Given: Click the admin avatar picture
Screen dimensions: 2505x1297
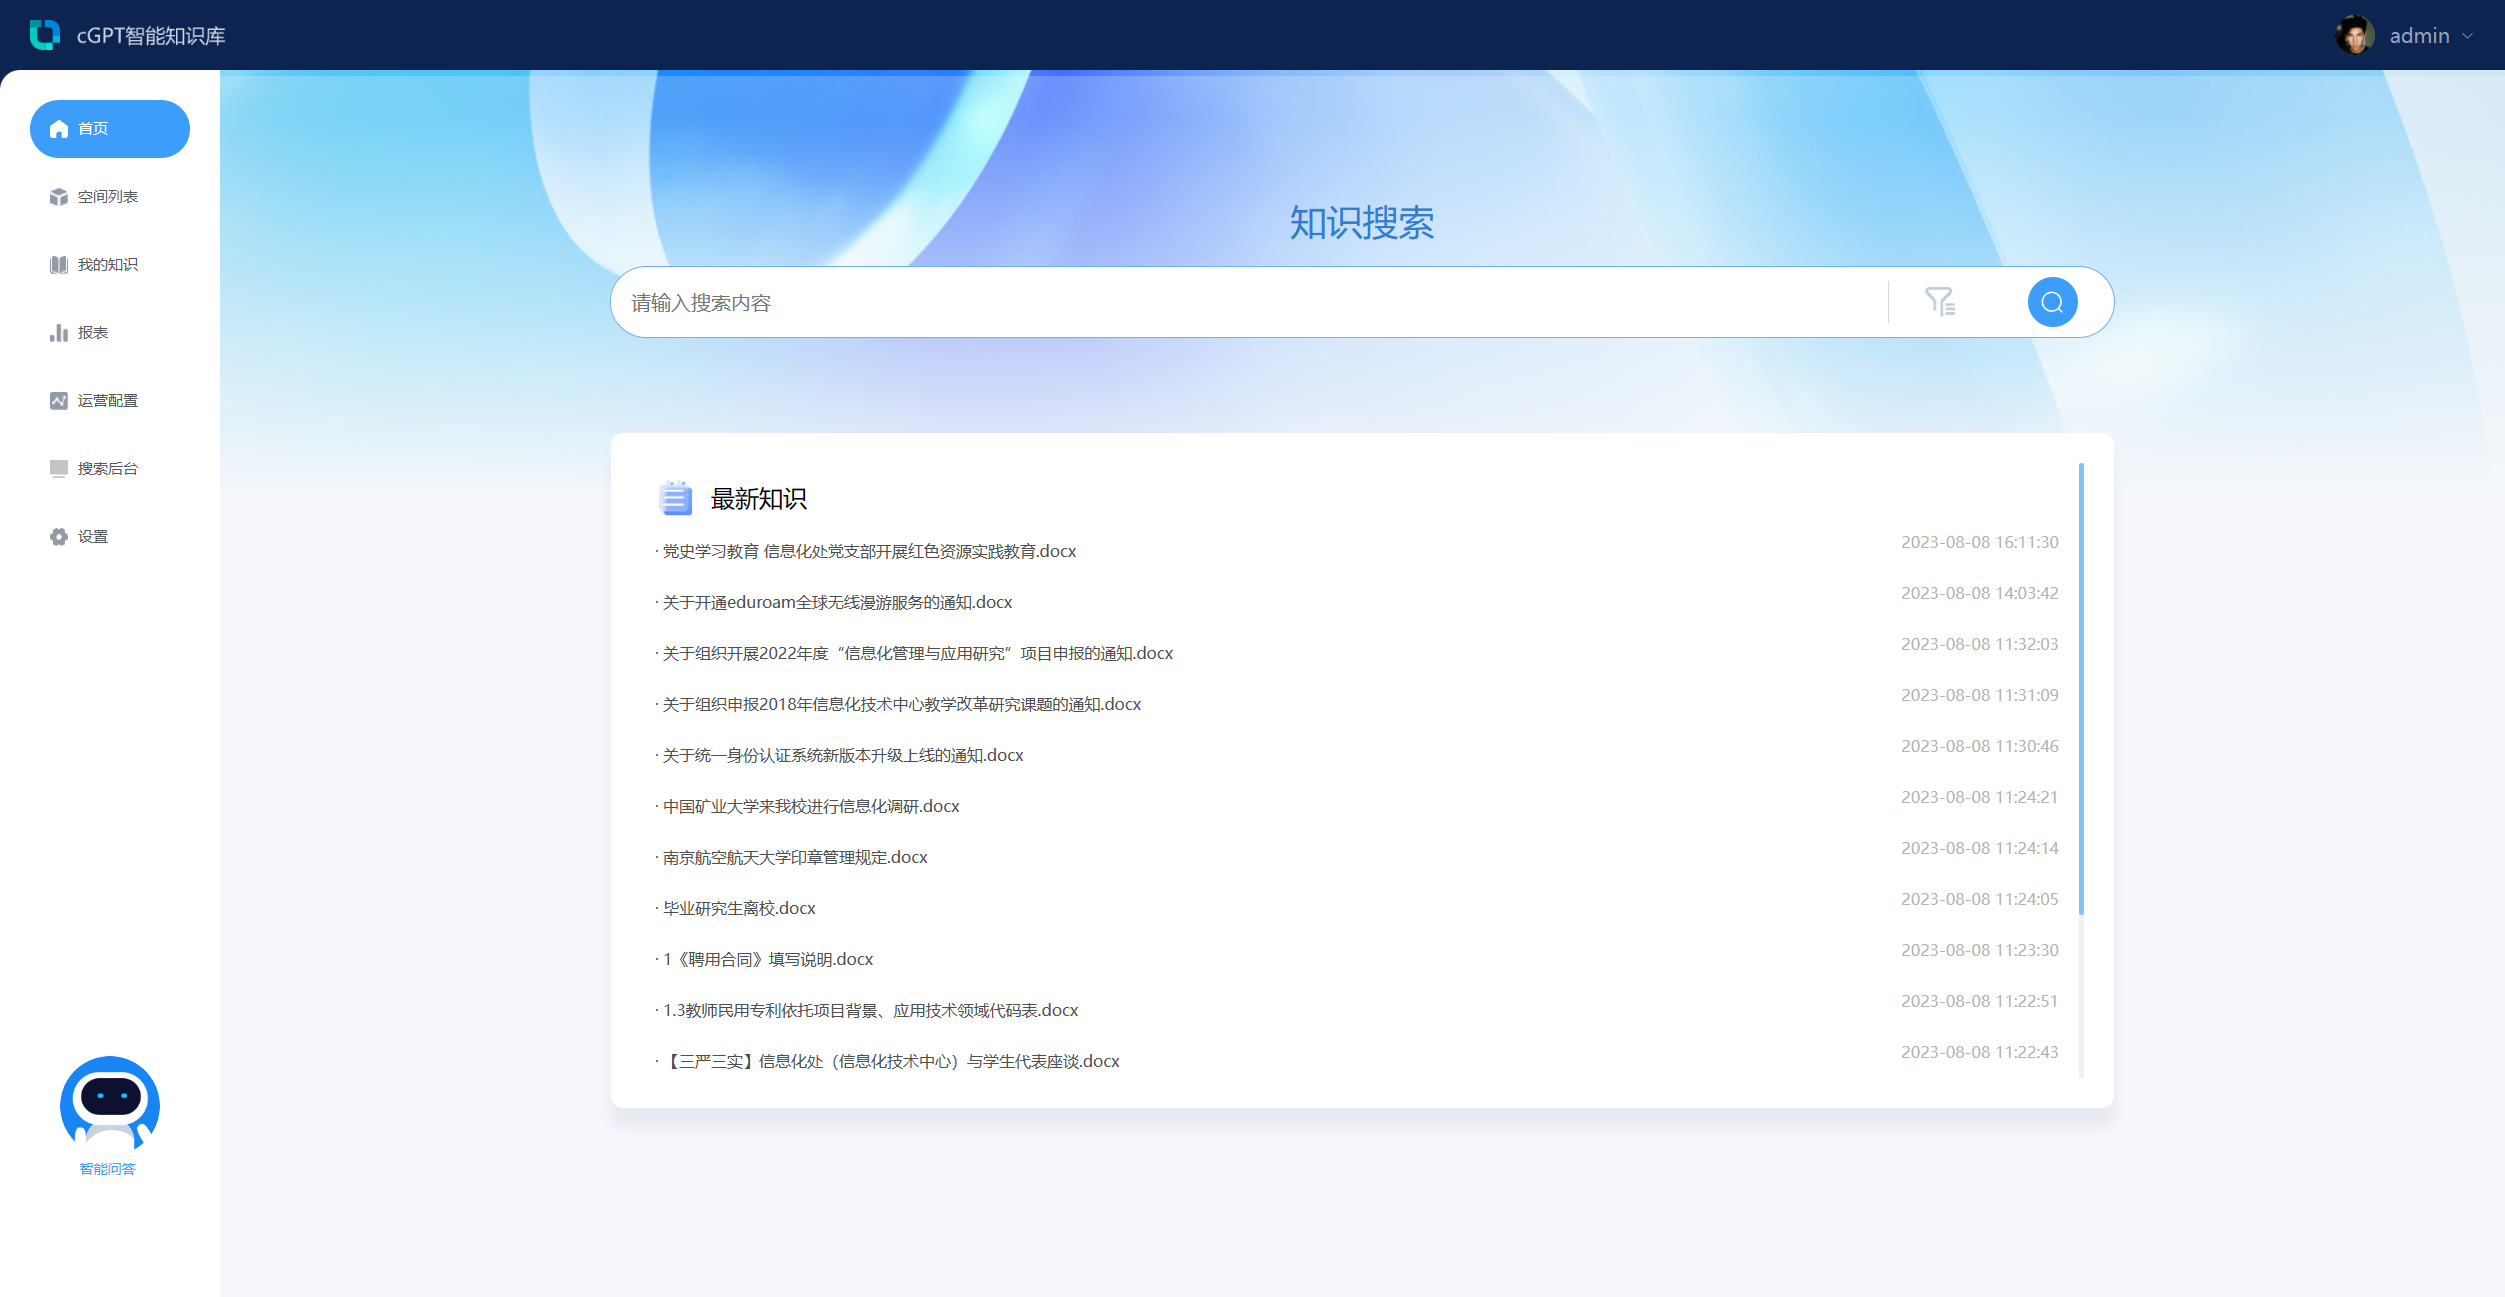Looking at the screenshot, I should pos(2354,35).
